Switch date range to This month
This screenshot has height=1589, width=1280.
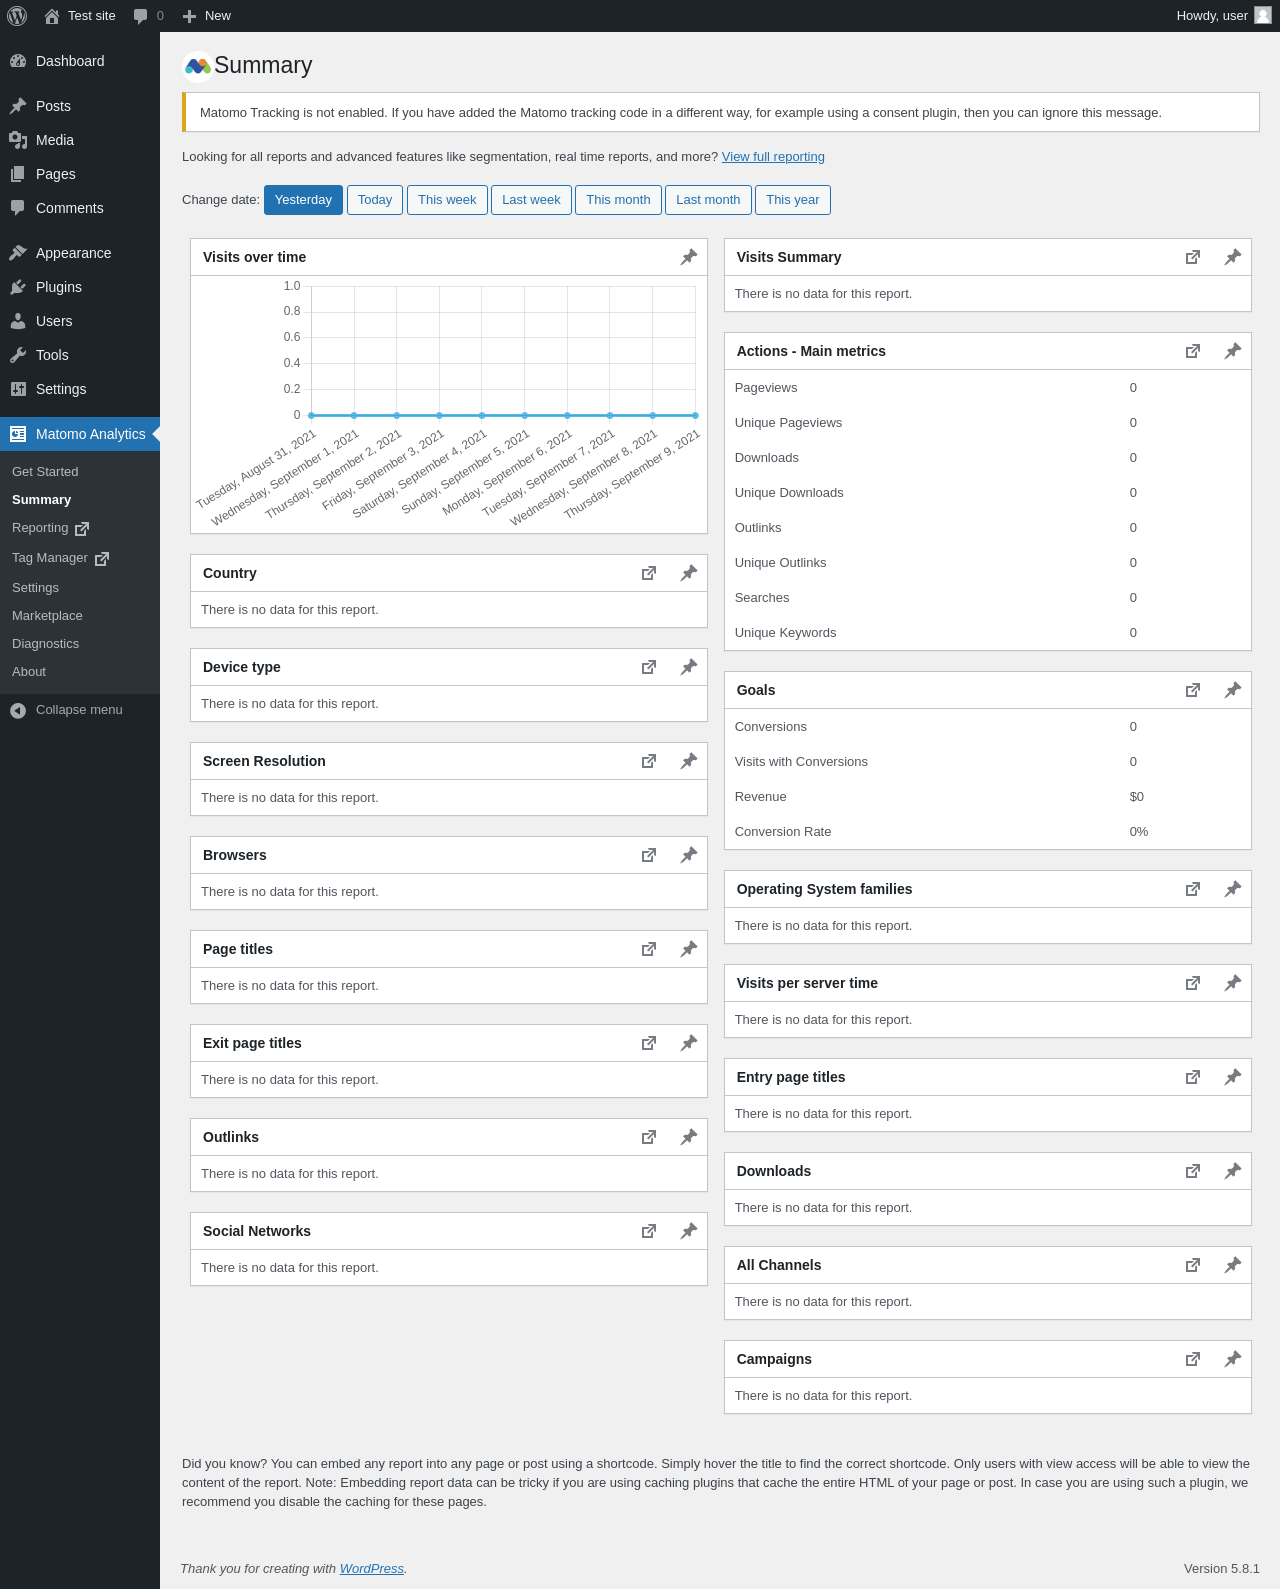618,200
